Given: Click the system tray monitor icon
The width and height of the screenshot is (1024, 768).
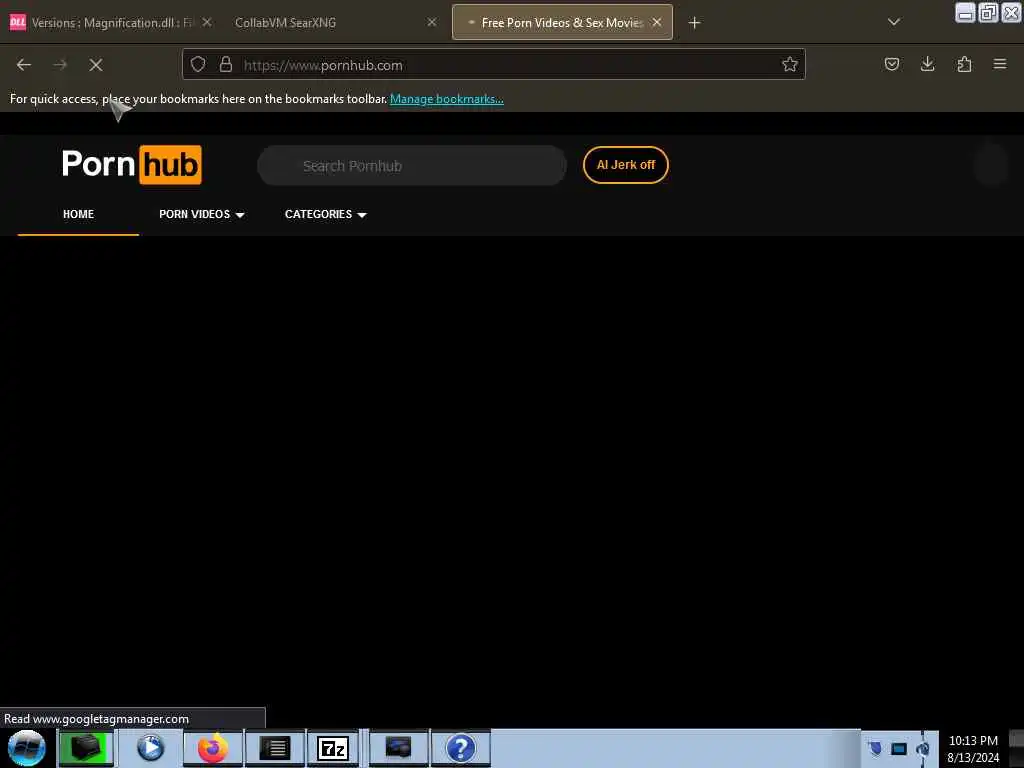Looking at the screenshot, I should pos(899,748).
